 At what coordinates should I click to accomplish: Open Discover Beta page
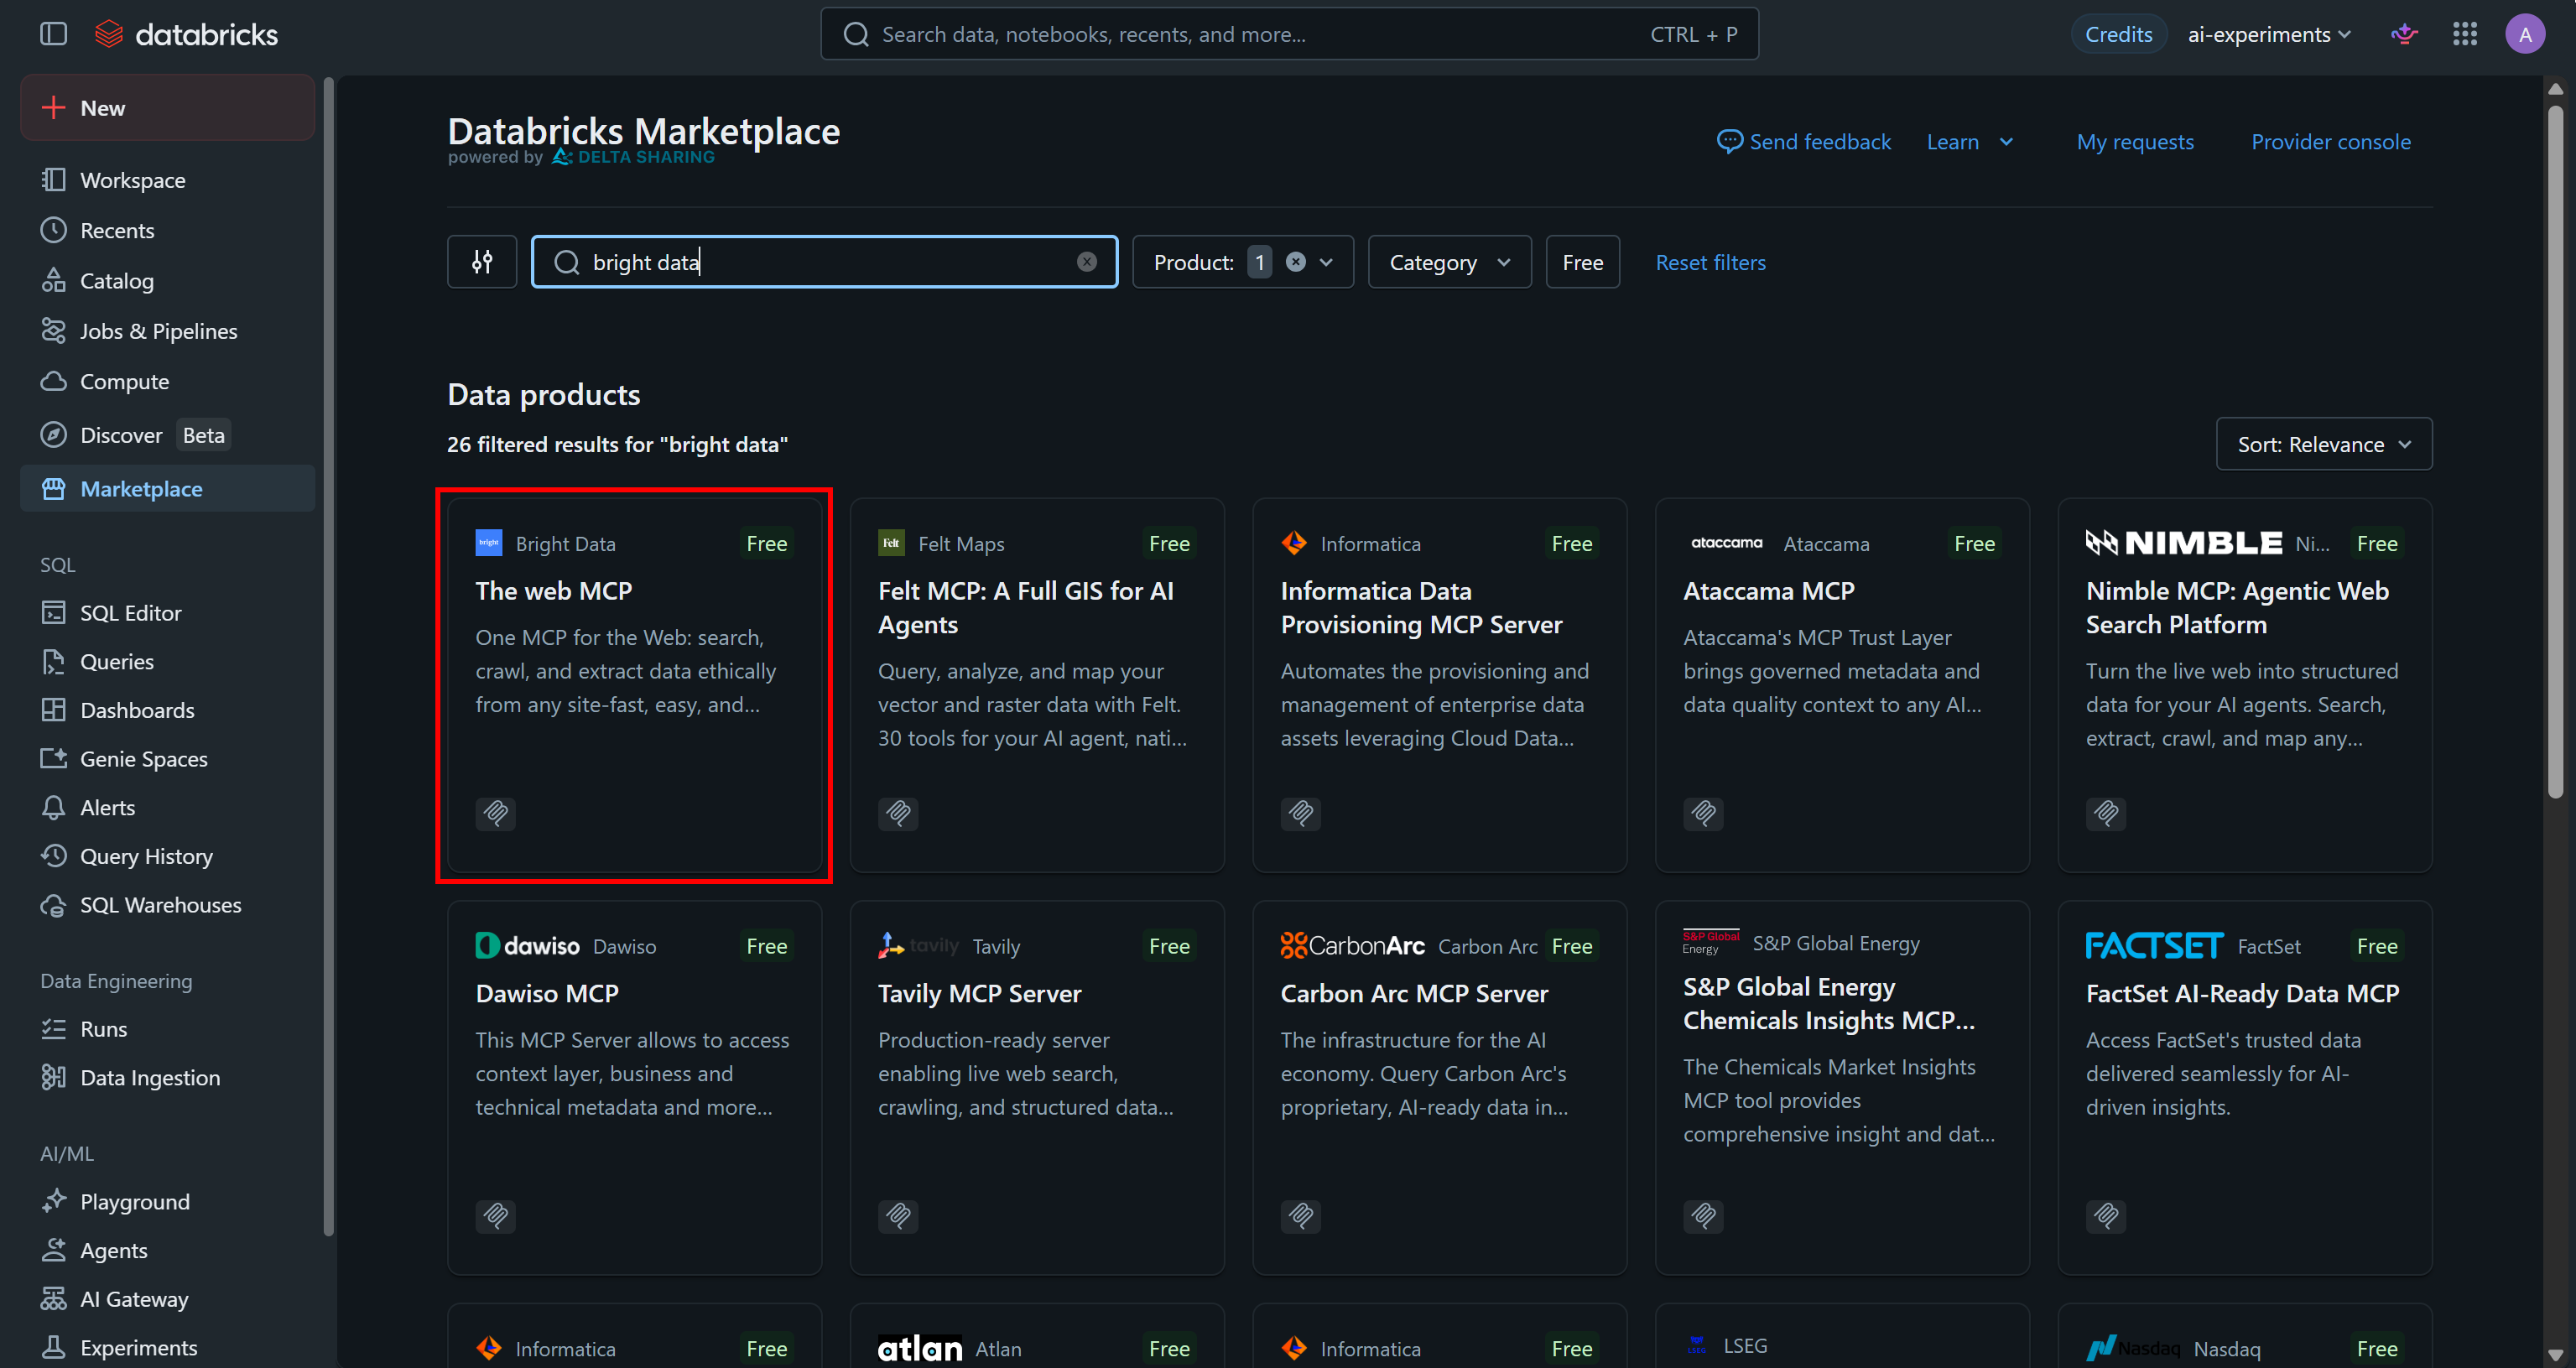(167, 435)
